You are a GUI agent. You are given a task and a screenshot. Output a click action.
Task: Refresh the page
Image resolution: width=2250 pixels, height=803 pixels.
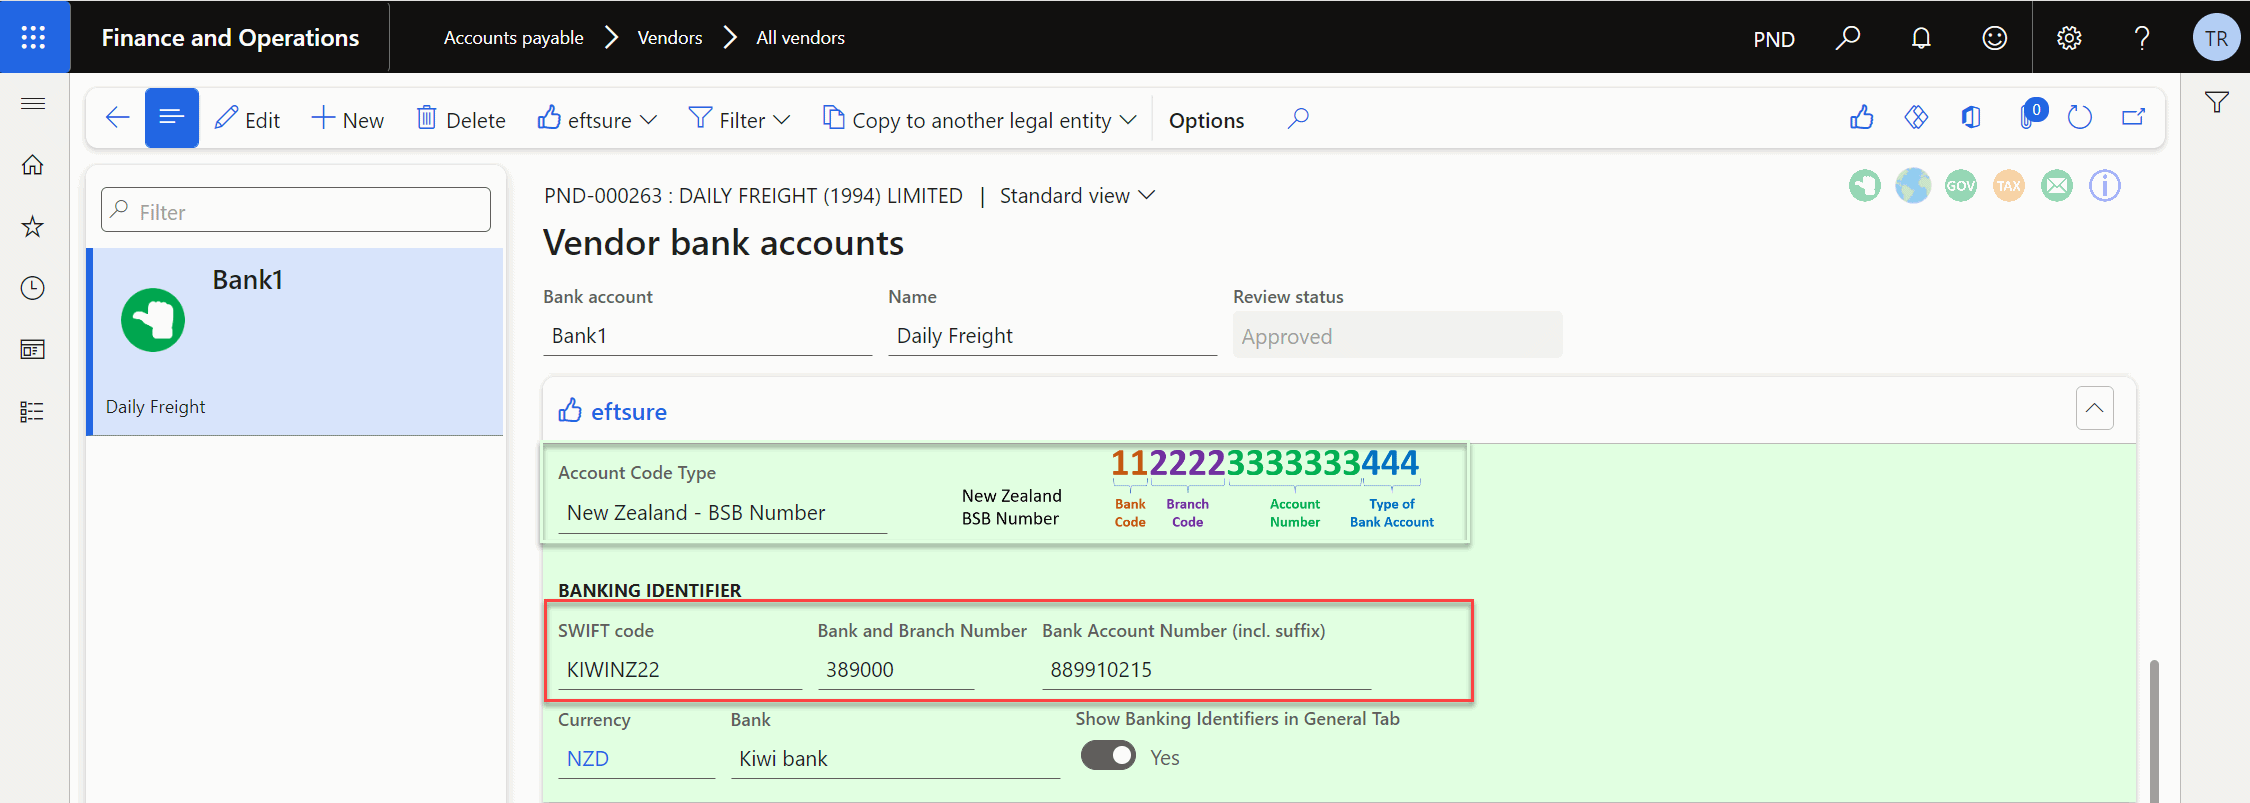pyautogui.click(x=2080, y=118)
